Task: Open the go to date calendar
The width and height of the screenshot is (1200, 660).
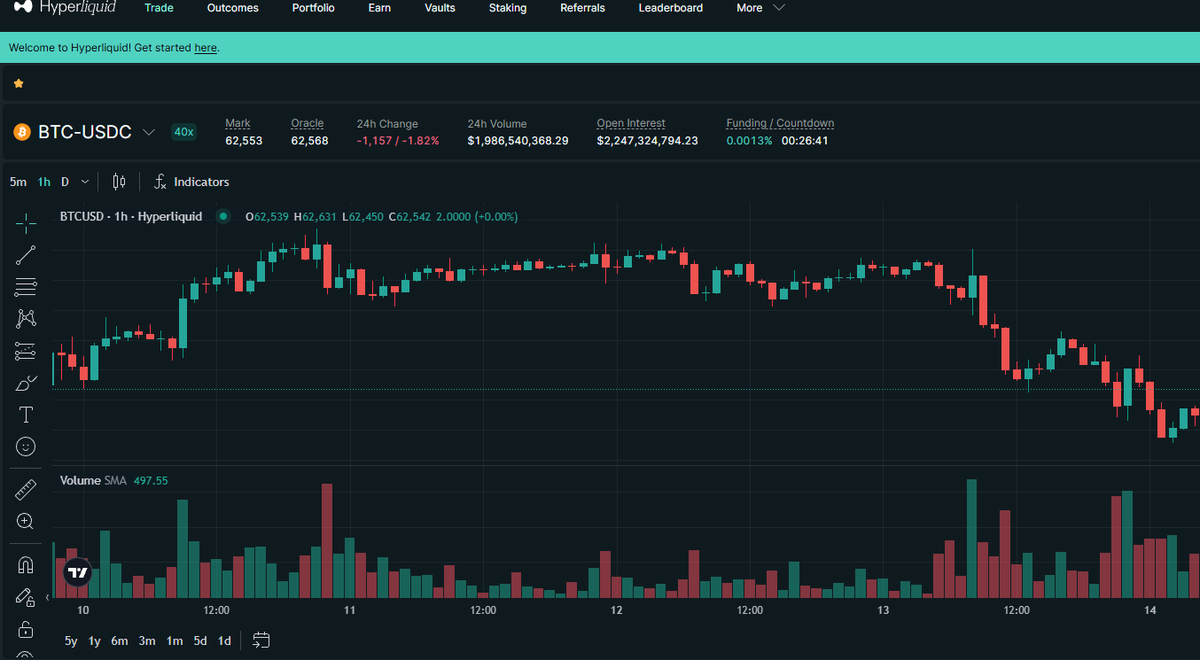Action: pos(261,641)
